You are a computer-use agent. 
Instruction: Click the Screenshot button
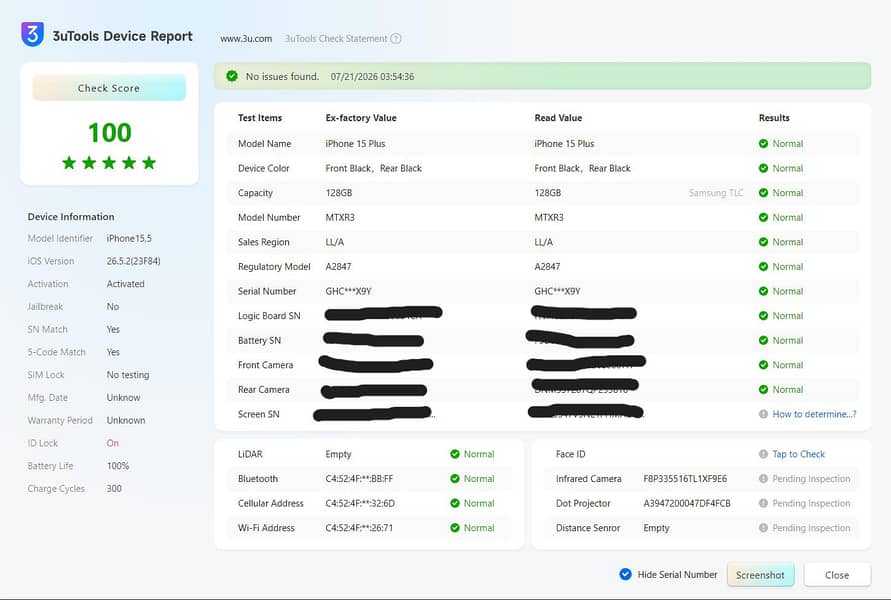click(x=760, y=575)
